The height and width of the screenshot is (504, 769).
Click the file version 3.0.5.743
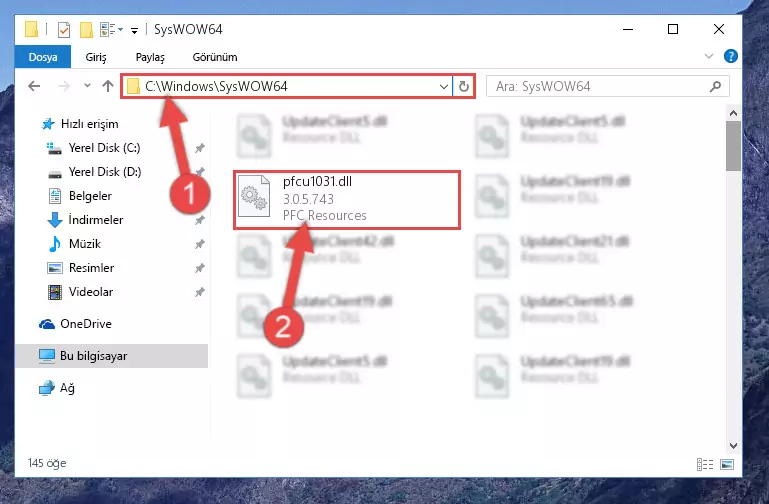pos(308,199)
